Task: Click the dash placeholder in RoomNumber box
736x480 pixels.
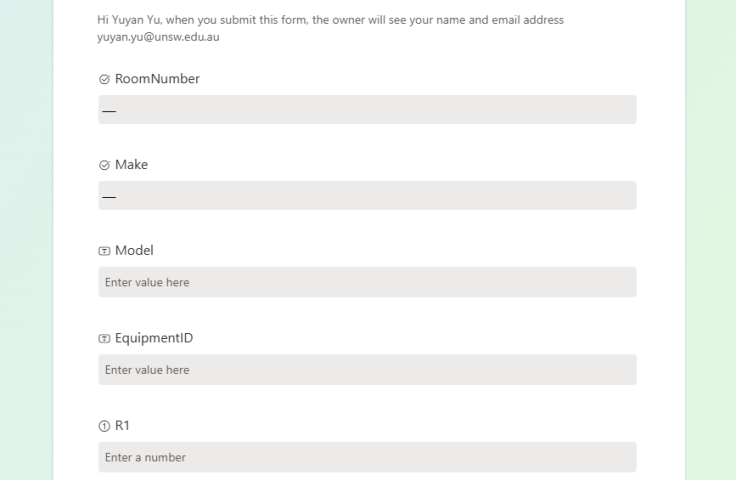Action: (x=109, y=111)
